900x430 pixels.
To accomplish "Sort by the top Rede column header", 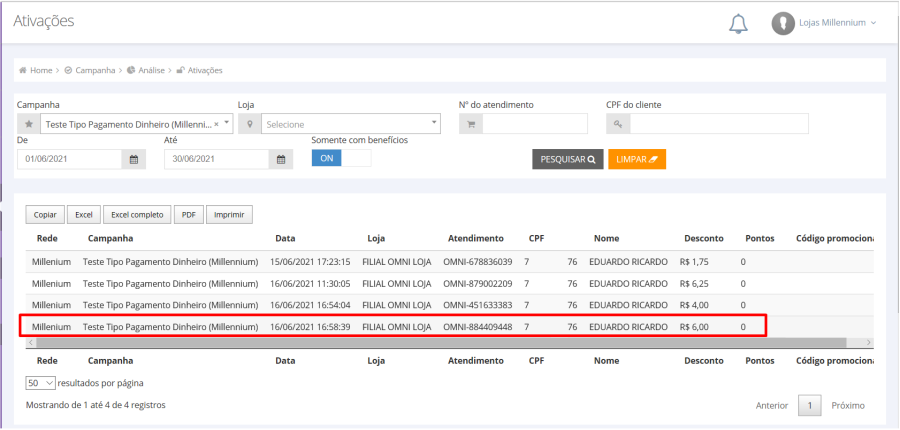I will click(x=47, y=238).
